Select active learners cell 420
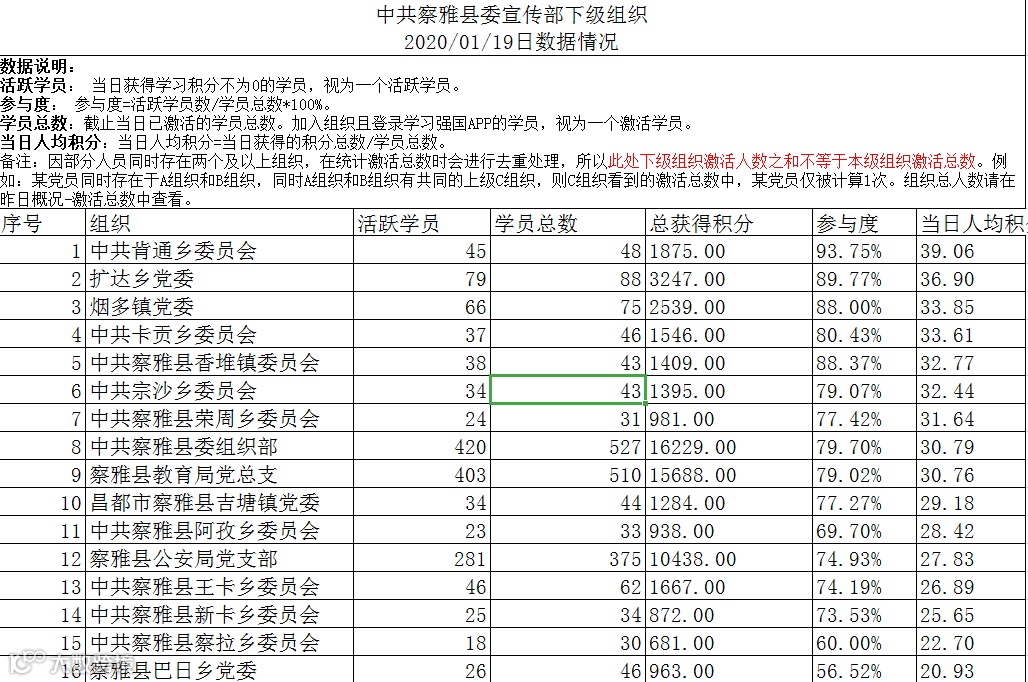 point(422,447)
